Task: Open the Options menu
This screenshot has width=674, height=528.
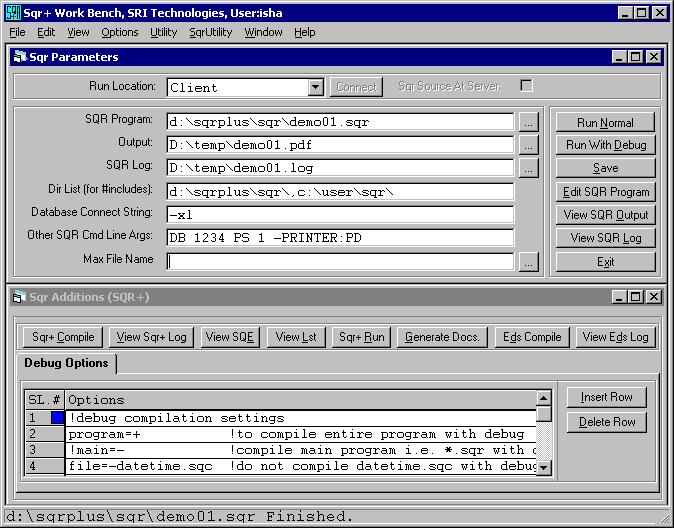Action: pos(120,32)
